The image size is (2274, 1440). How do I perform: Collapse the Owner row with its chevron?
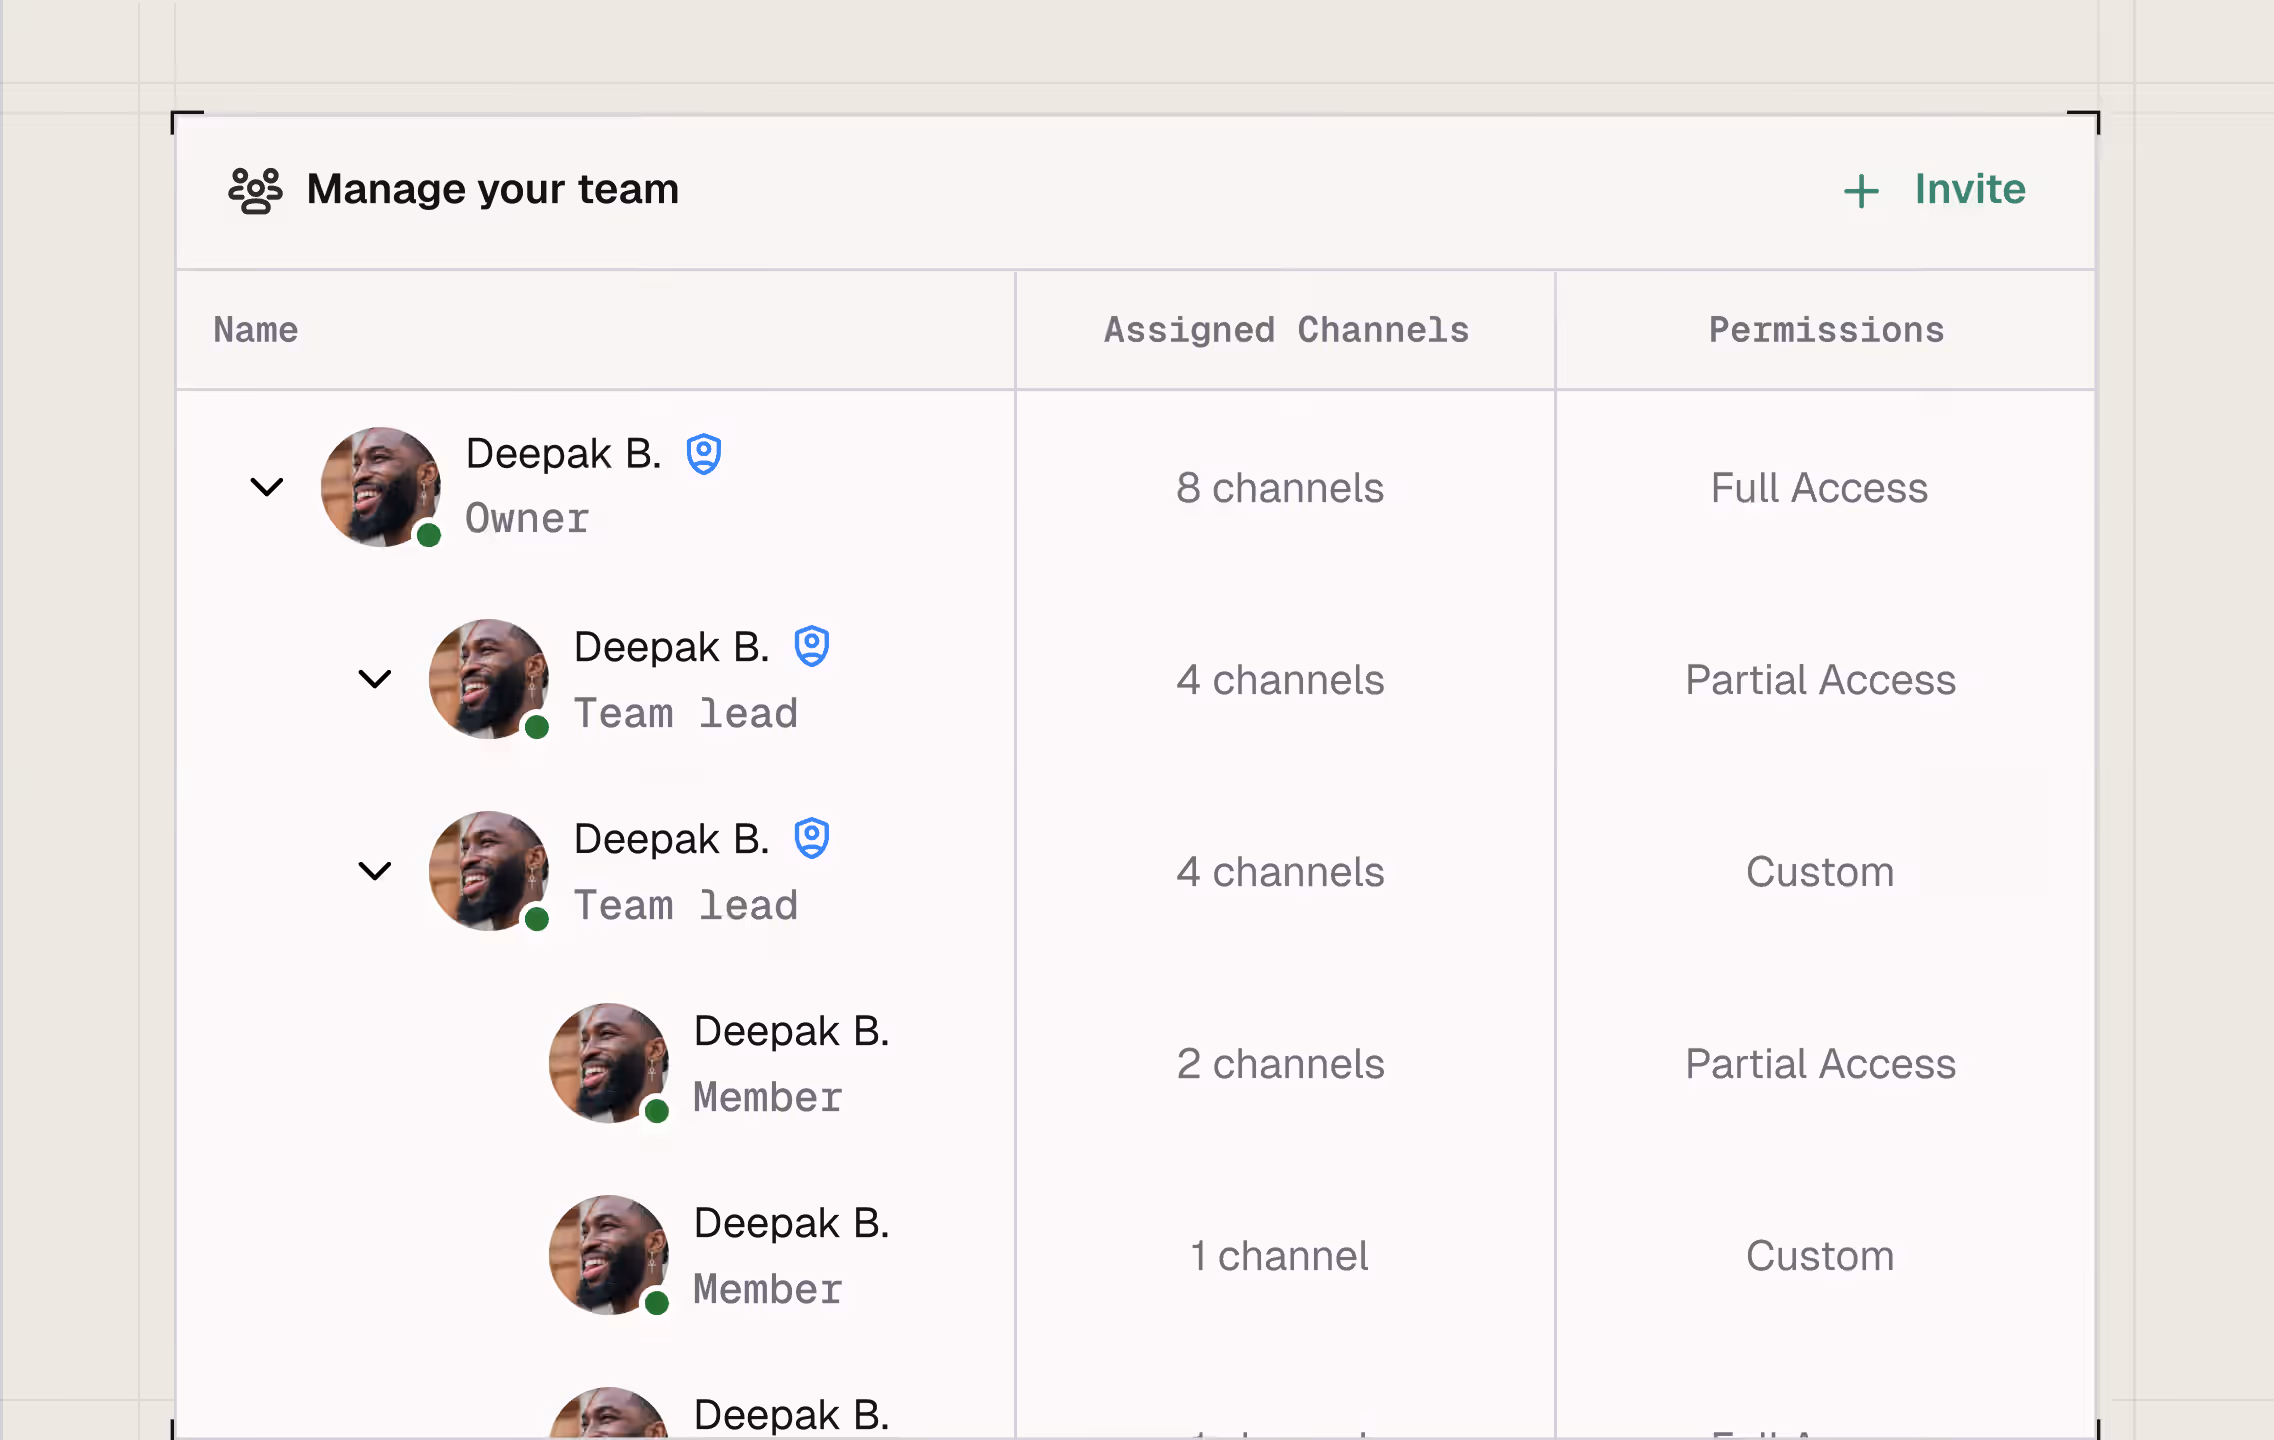[267, 487]
